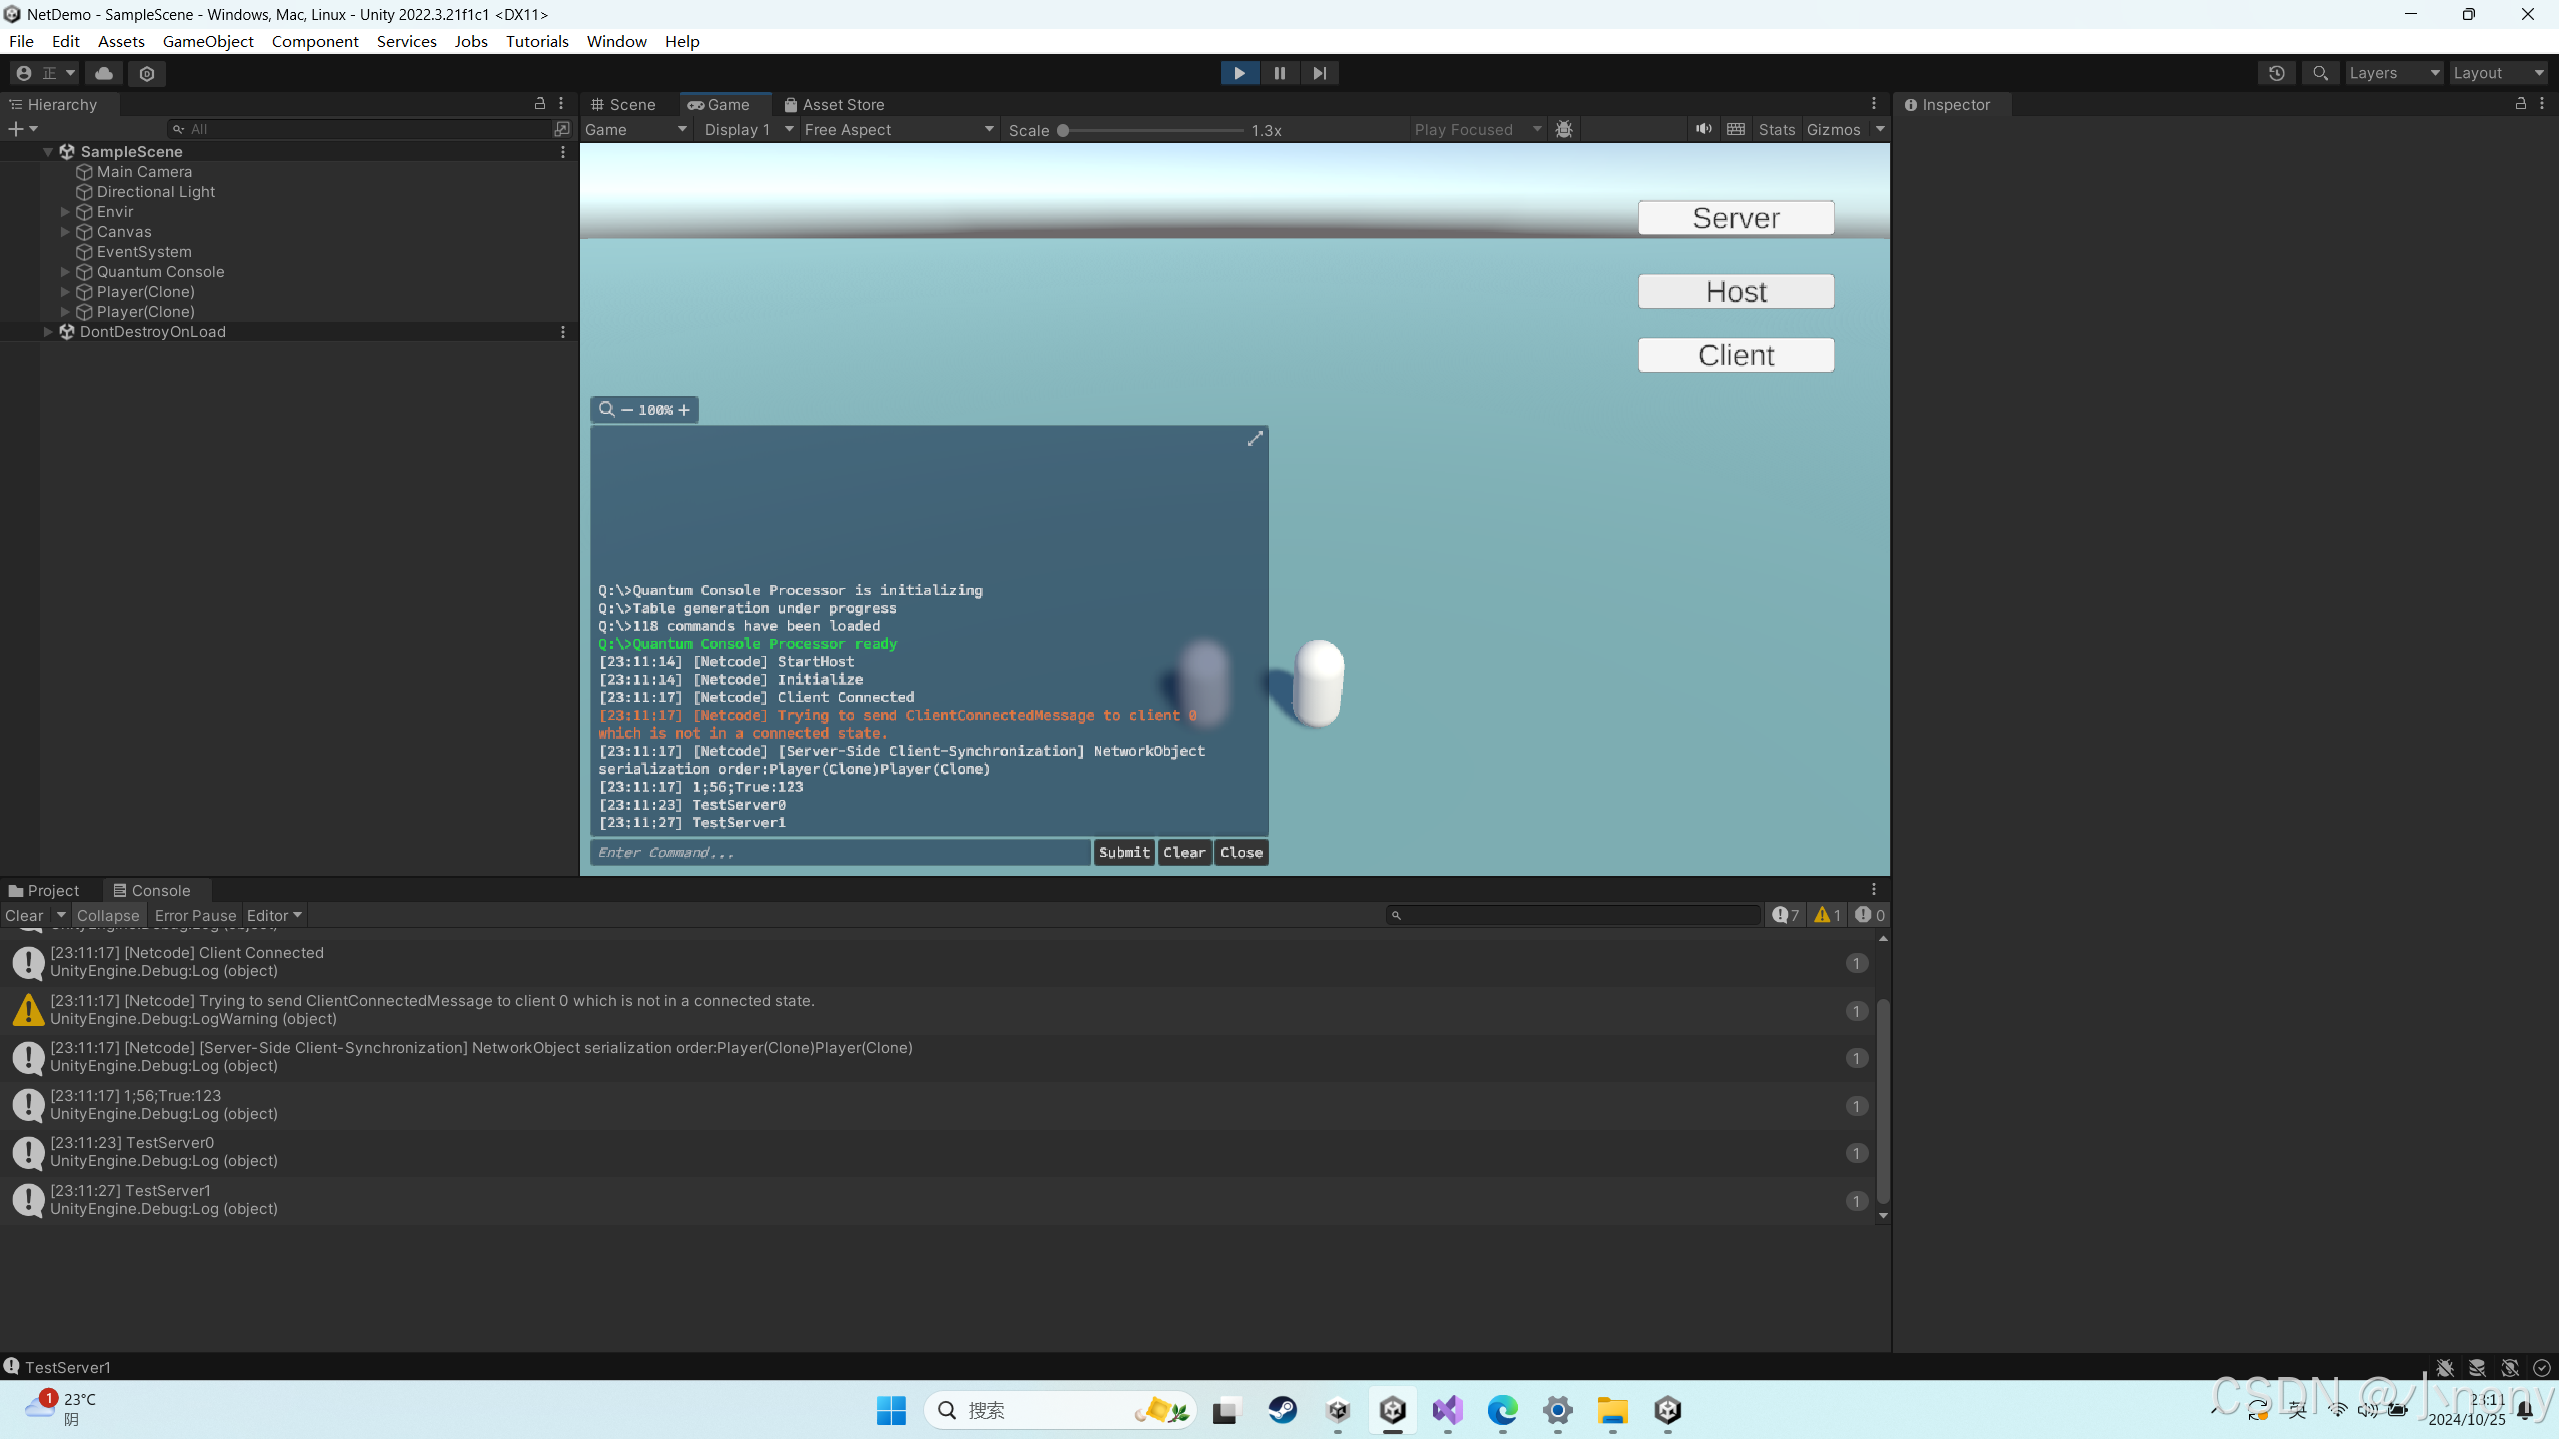2559x1439 pixels.
Task: Open the Window menu
Action: (x=615, y=41)
